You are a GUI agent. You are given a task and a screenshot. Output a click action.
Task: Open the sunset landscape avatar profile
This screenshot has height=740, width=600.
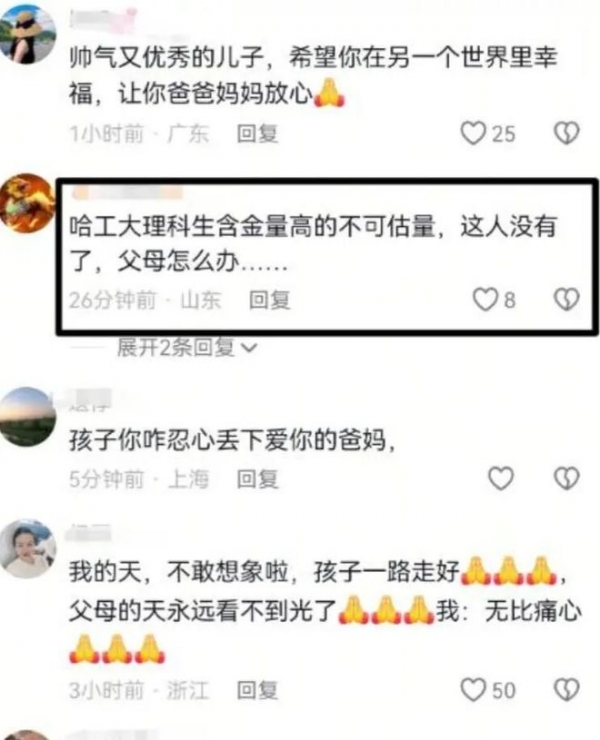tap(27, 417)
